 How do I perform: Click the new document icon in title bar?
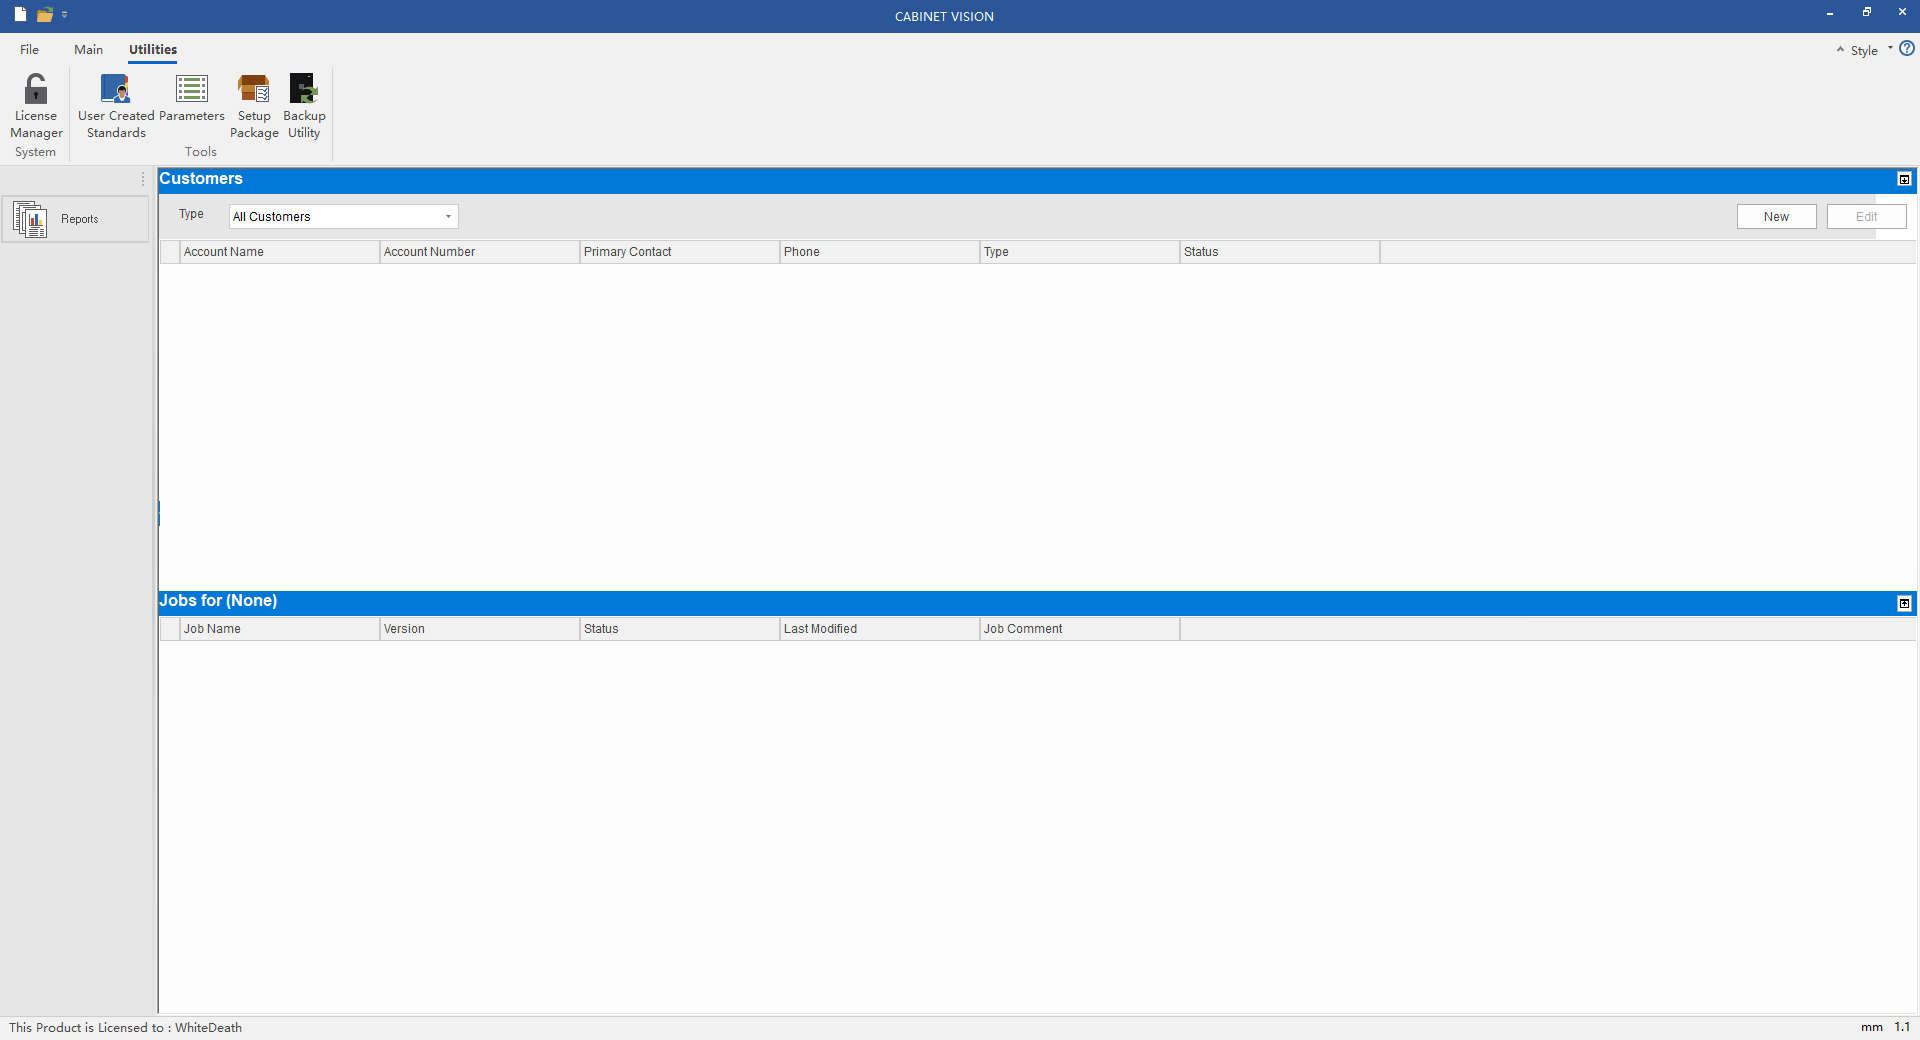20,14
